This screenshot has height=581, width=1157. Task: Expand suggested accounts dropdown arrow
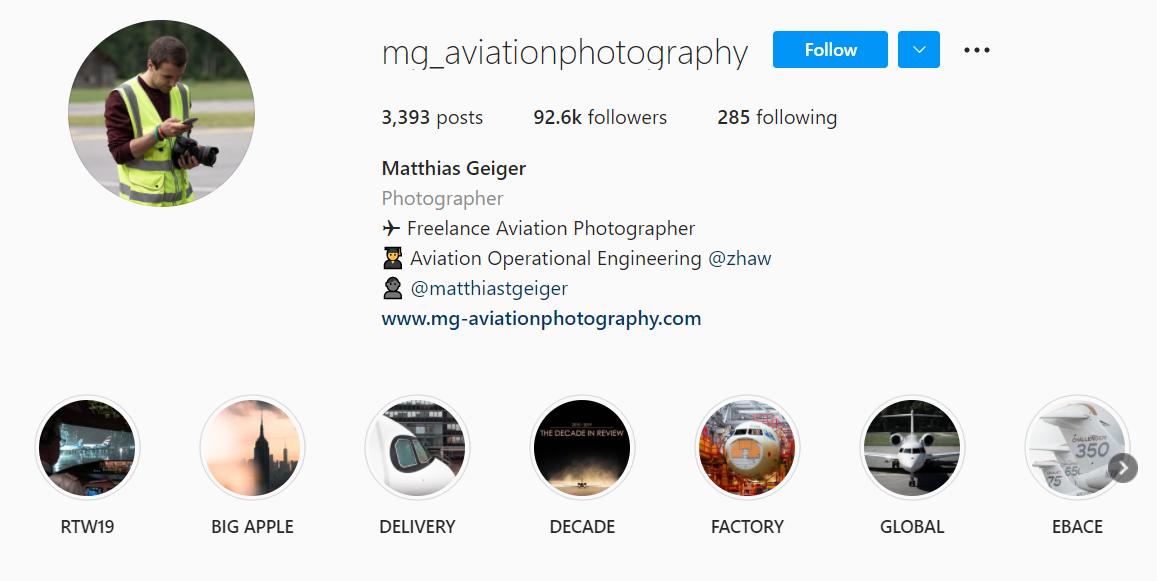point(919,49)
